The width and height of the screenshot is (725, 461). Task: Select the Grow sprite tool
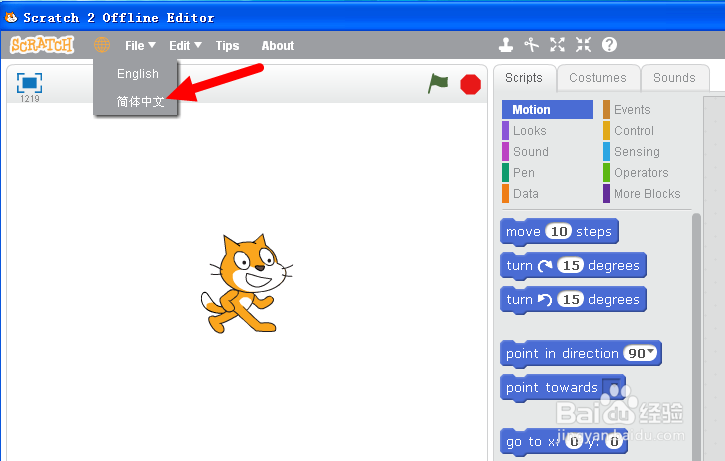click(557, 45)
